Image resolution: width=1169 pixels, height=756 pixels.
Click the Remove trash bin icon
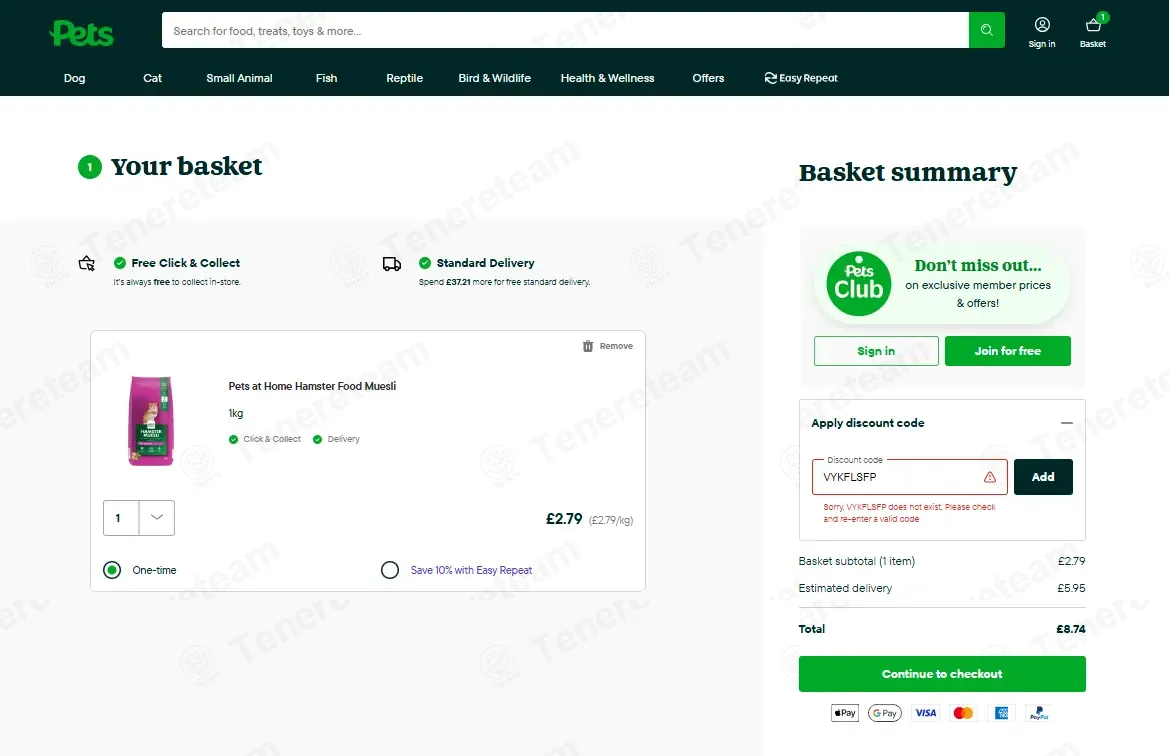pyautogui.click(x=587, y=346)
